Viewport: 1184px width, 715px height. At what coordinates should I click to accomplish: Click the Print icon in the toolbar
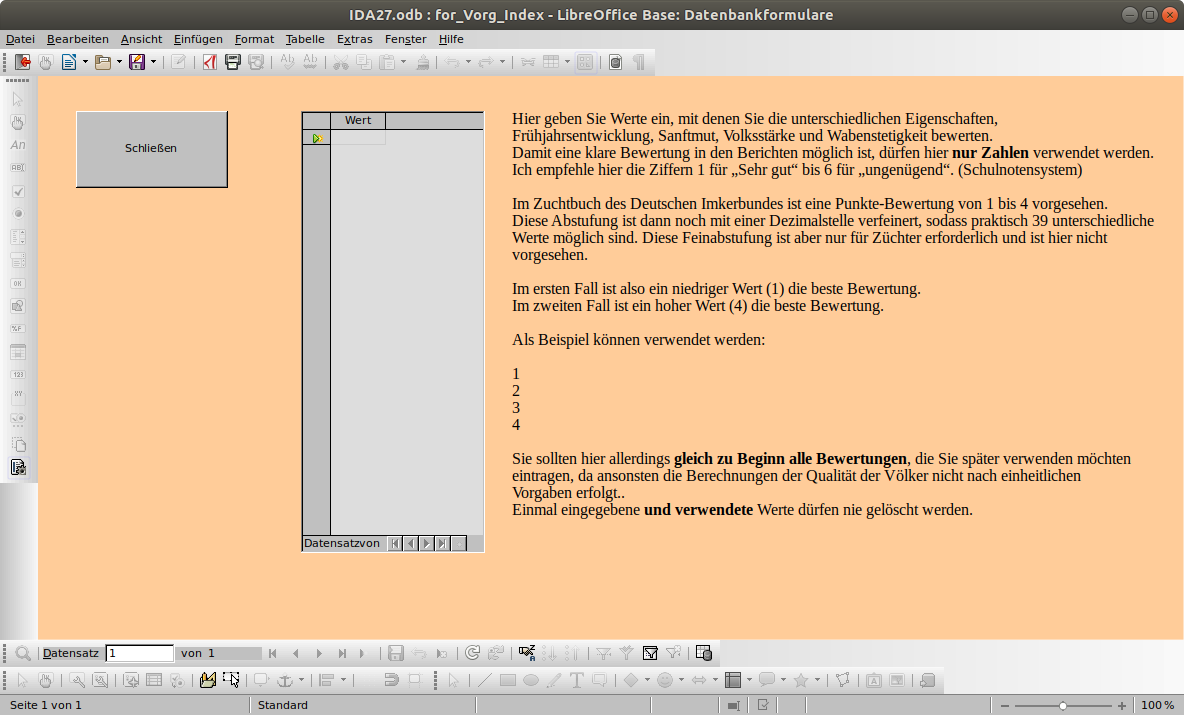233,62
